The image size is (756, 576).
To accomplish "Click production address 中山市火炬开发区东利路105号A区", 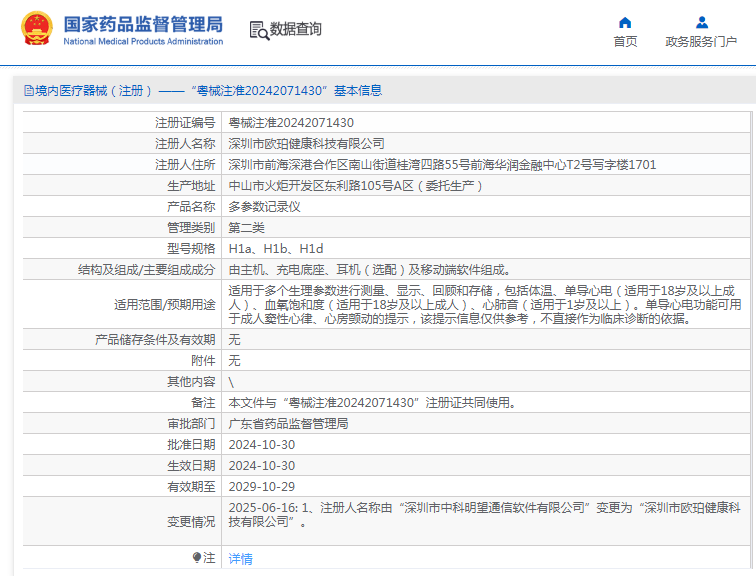I will [x=355, y=186].
